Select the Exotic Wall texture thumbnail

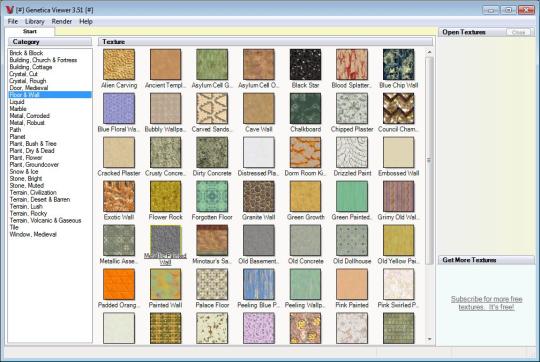tap(119, 196)
